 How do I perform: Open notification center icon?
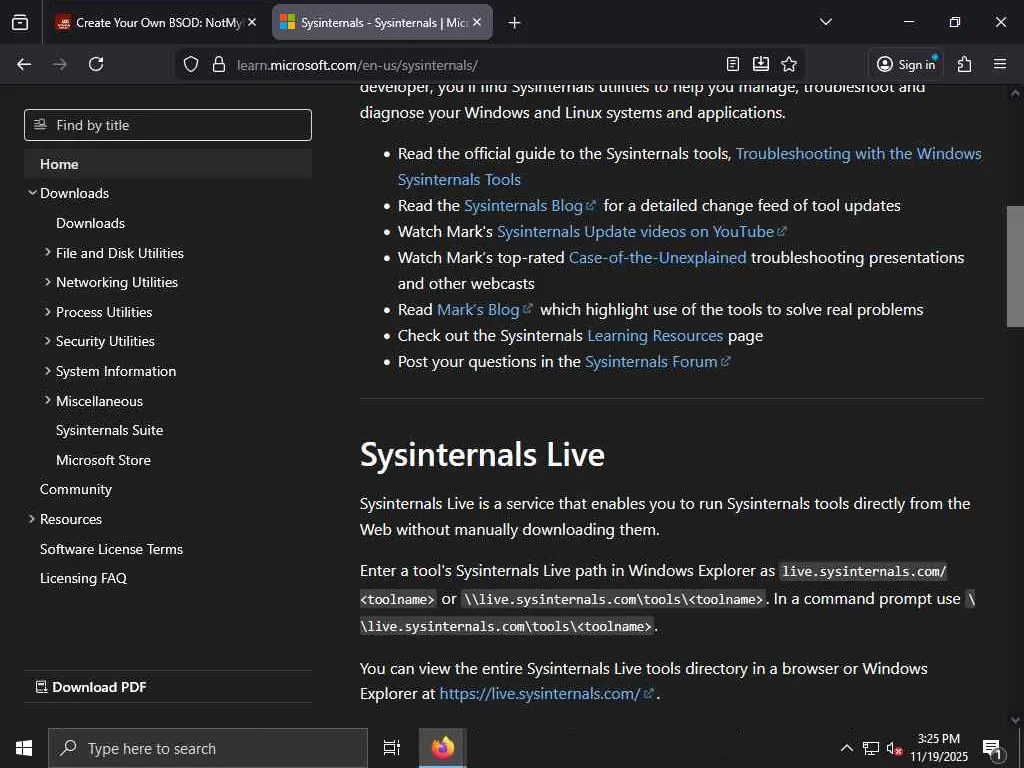tap(992, 749)
